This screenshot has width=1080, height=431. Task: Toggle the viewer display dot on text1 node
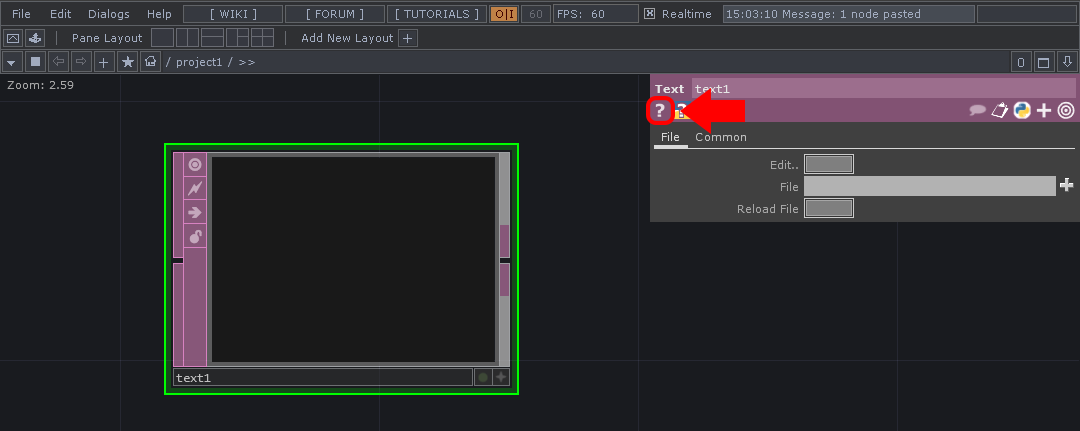[483, 377]
